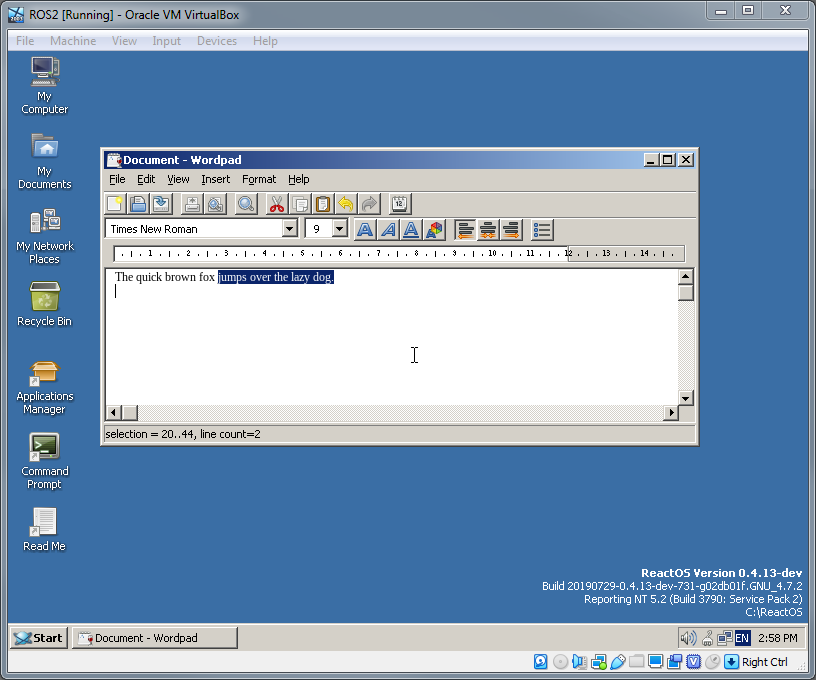Click horizontal scrollbar right arrow
Image resolution: width=816 pixels, height=680 pixels.
tap(671, 413)
